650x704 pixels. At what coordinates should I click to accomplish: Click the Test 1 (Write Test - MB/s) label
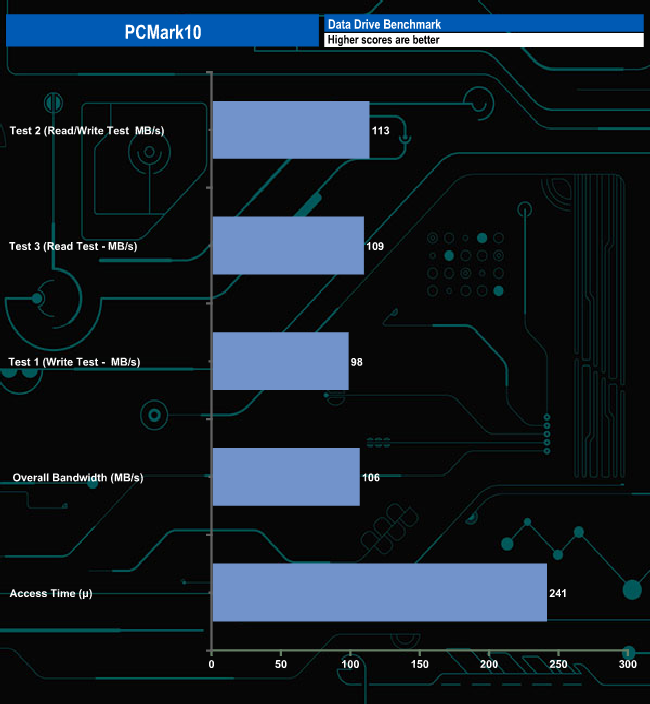[75, 362]
